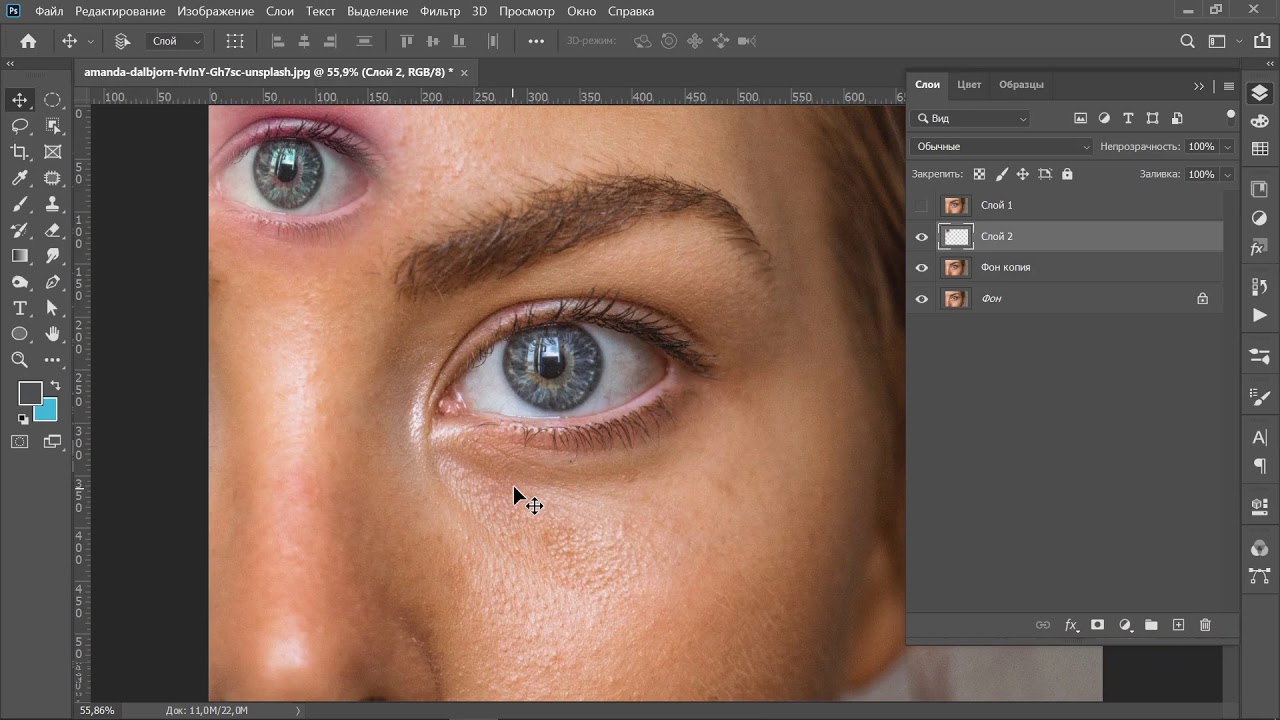This screenshot has height=720, width=1280.
Task: Toggle Show Transform Controls icon
Action: click(x=235, y=41)
